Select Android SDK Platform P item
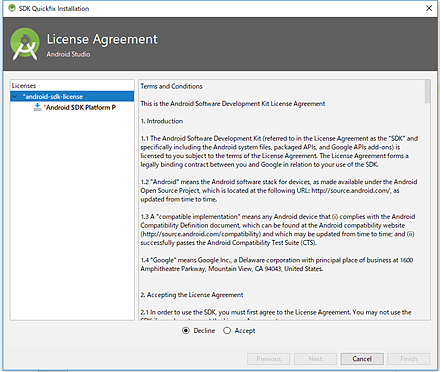 [80, 107]
